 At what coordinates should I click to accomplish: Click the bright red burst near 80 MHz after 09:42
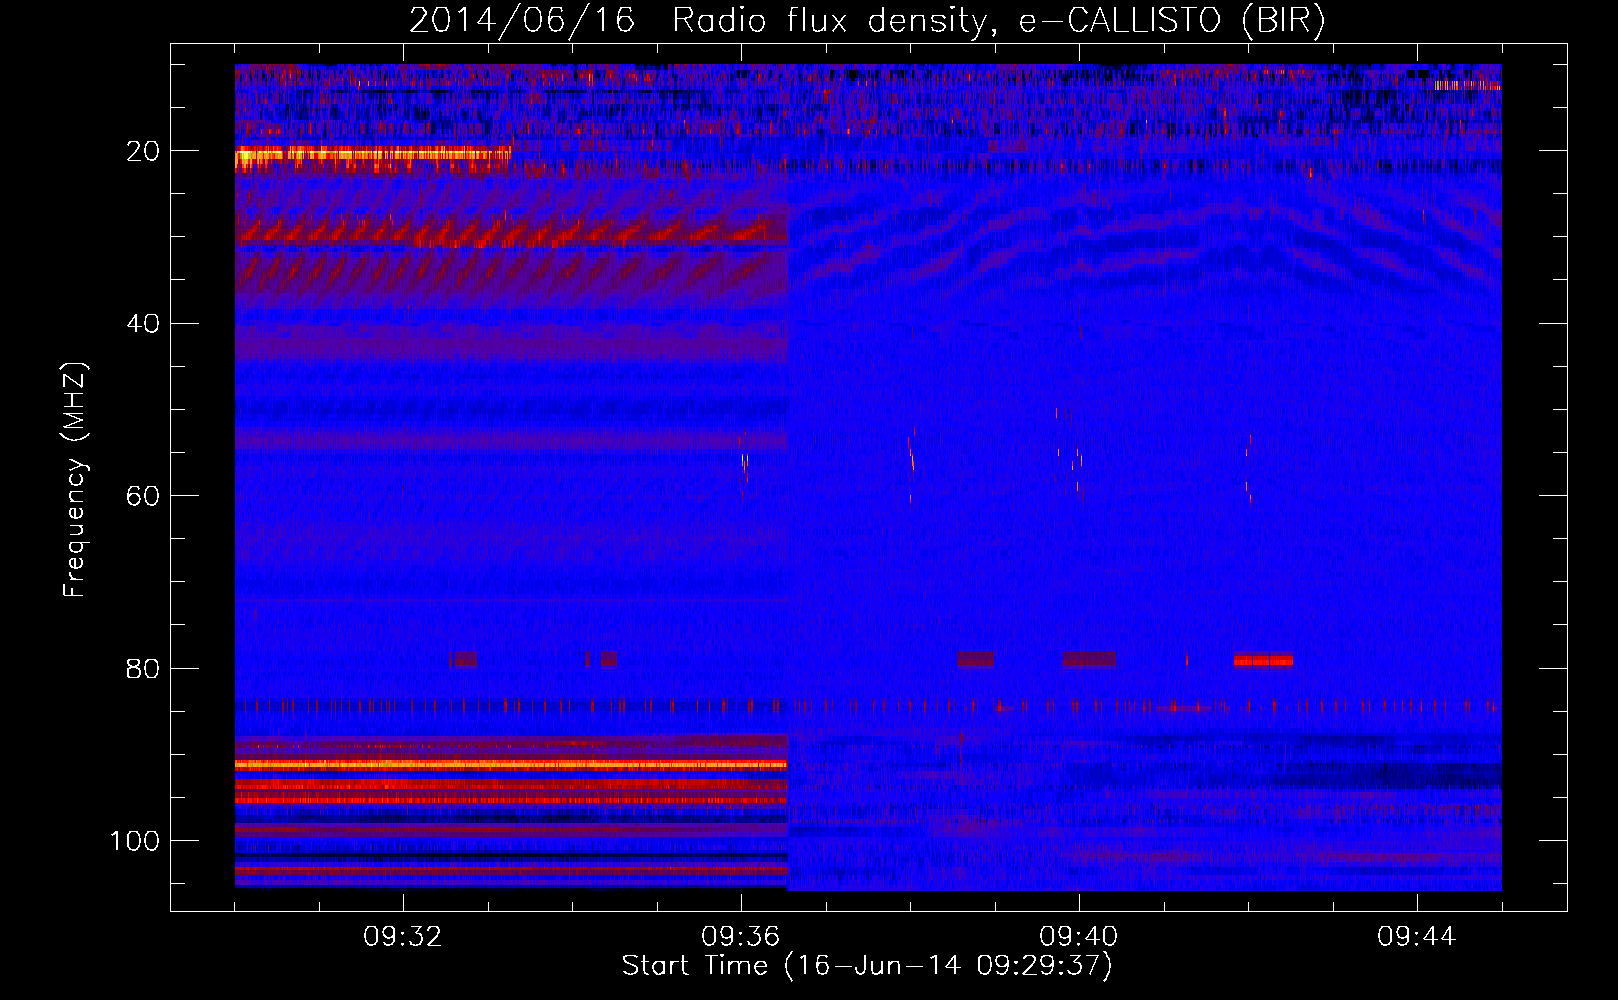1263,660
